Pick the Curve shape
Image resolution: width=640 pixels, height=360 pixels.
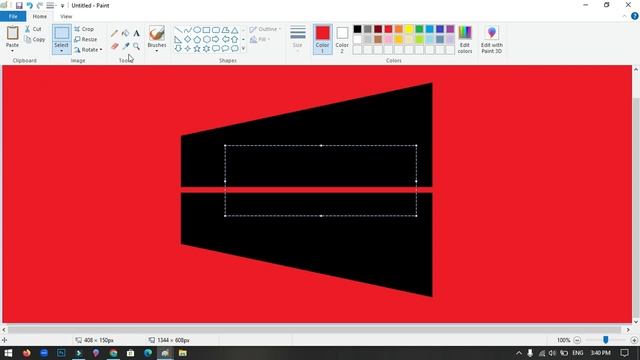(188, 30)
